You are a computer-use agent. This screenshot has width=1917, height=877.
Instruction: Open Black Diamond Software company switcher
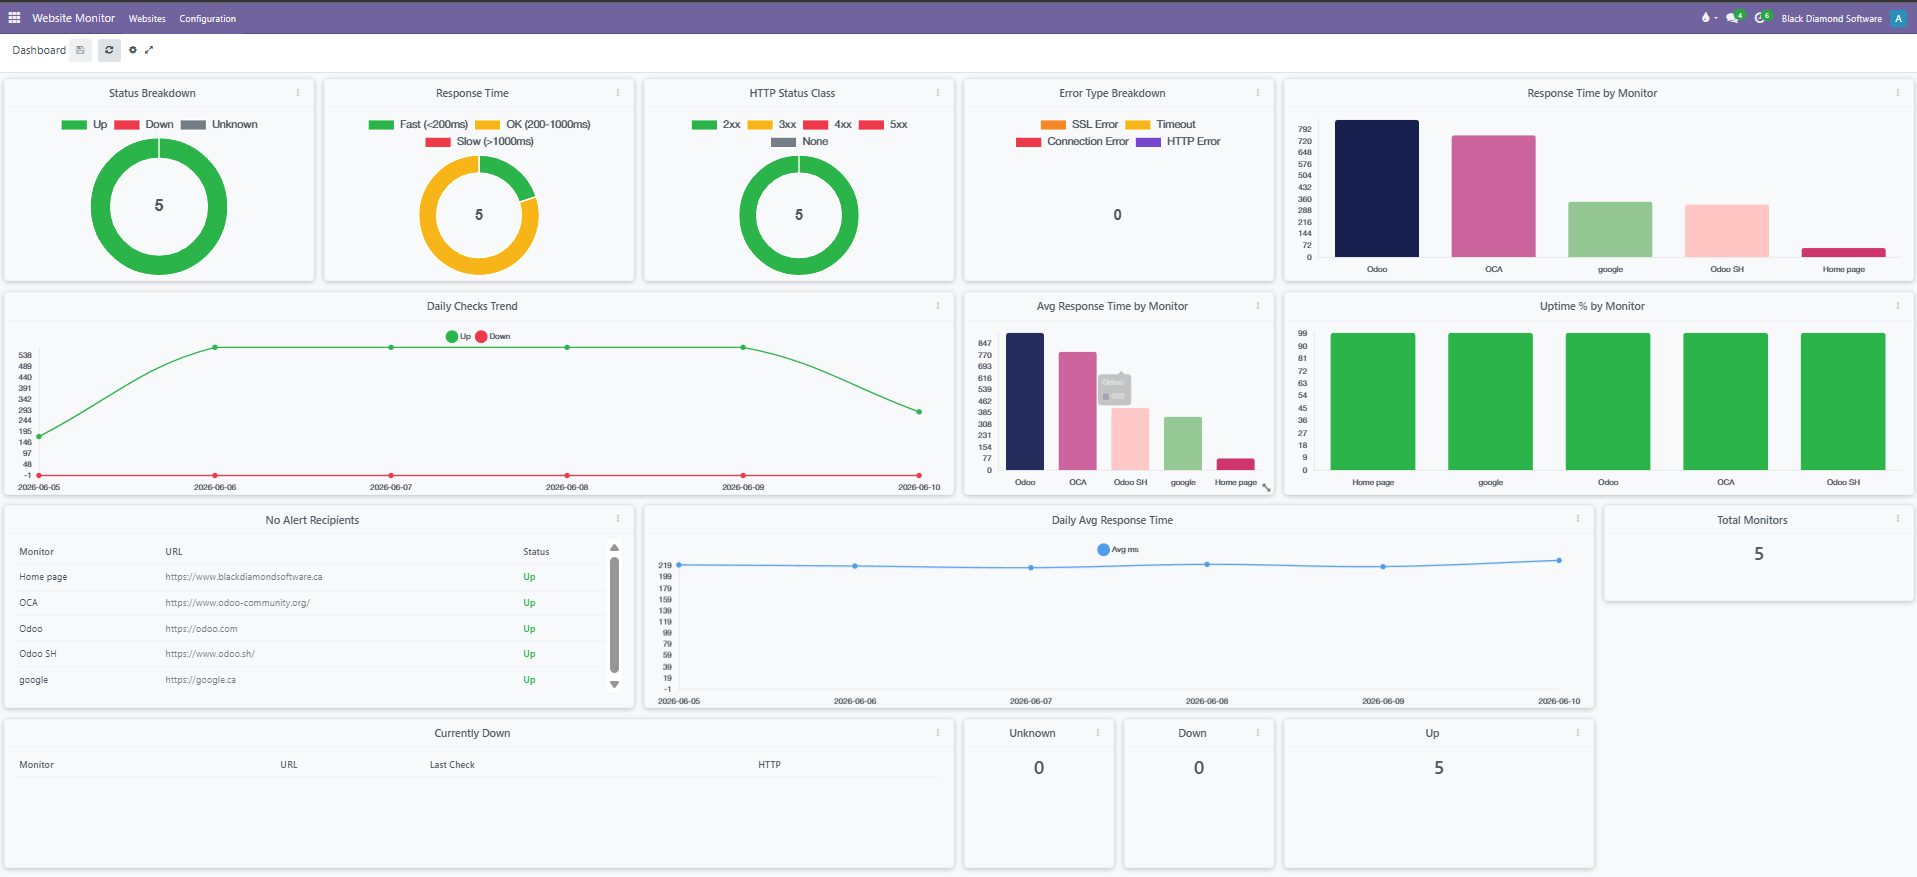click(x=1831, y=19)
